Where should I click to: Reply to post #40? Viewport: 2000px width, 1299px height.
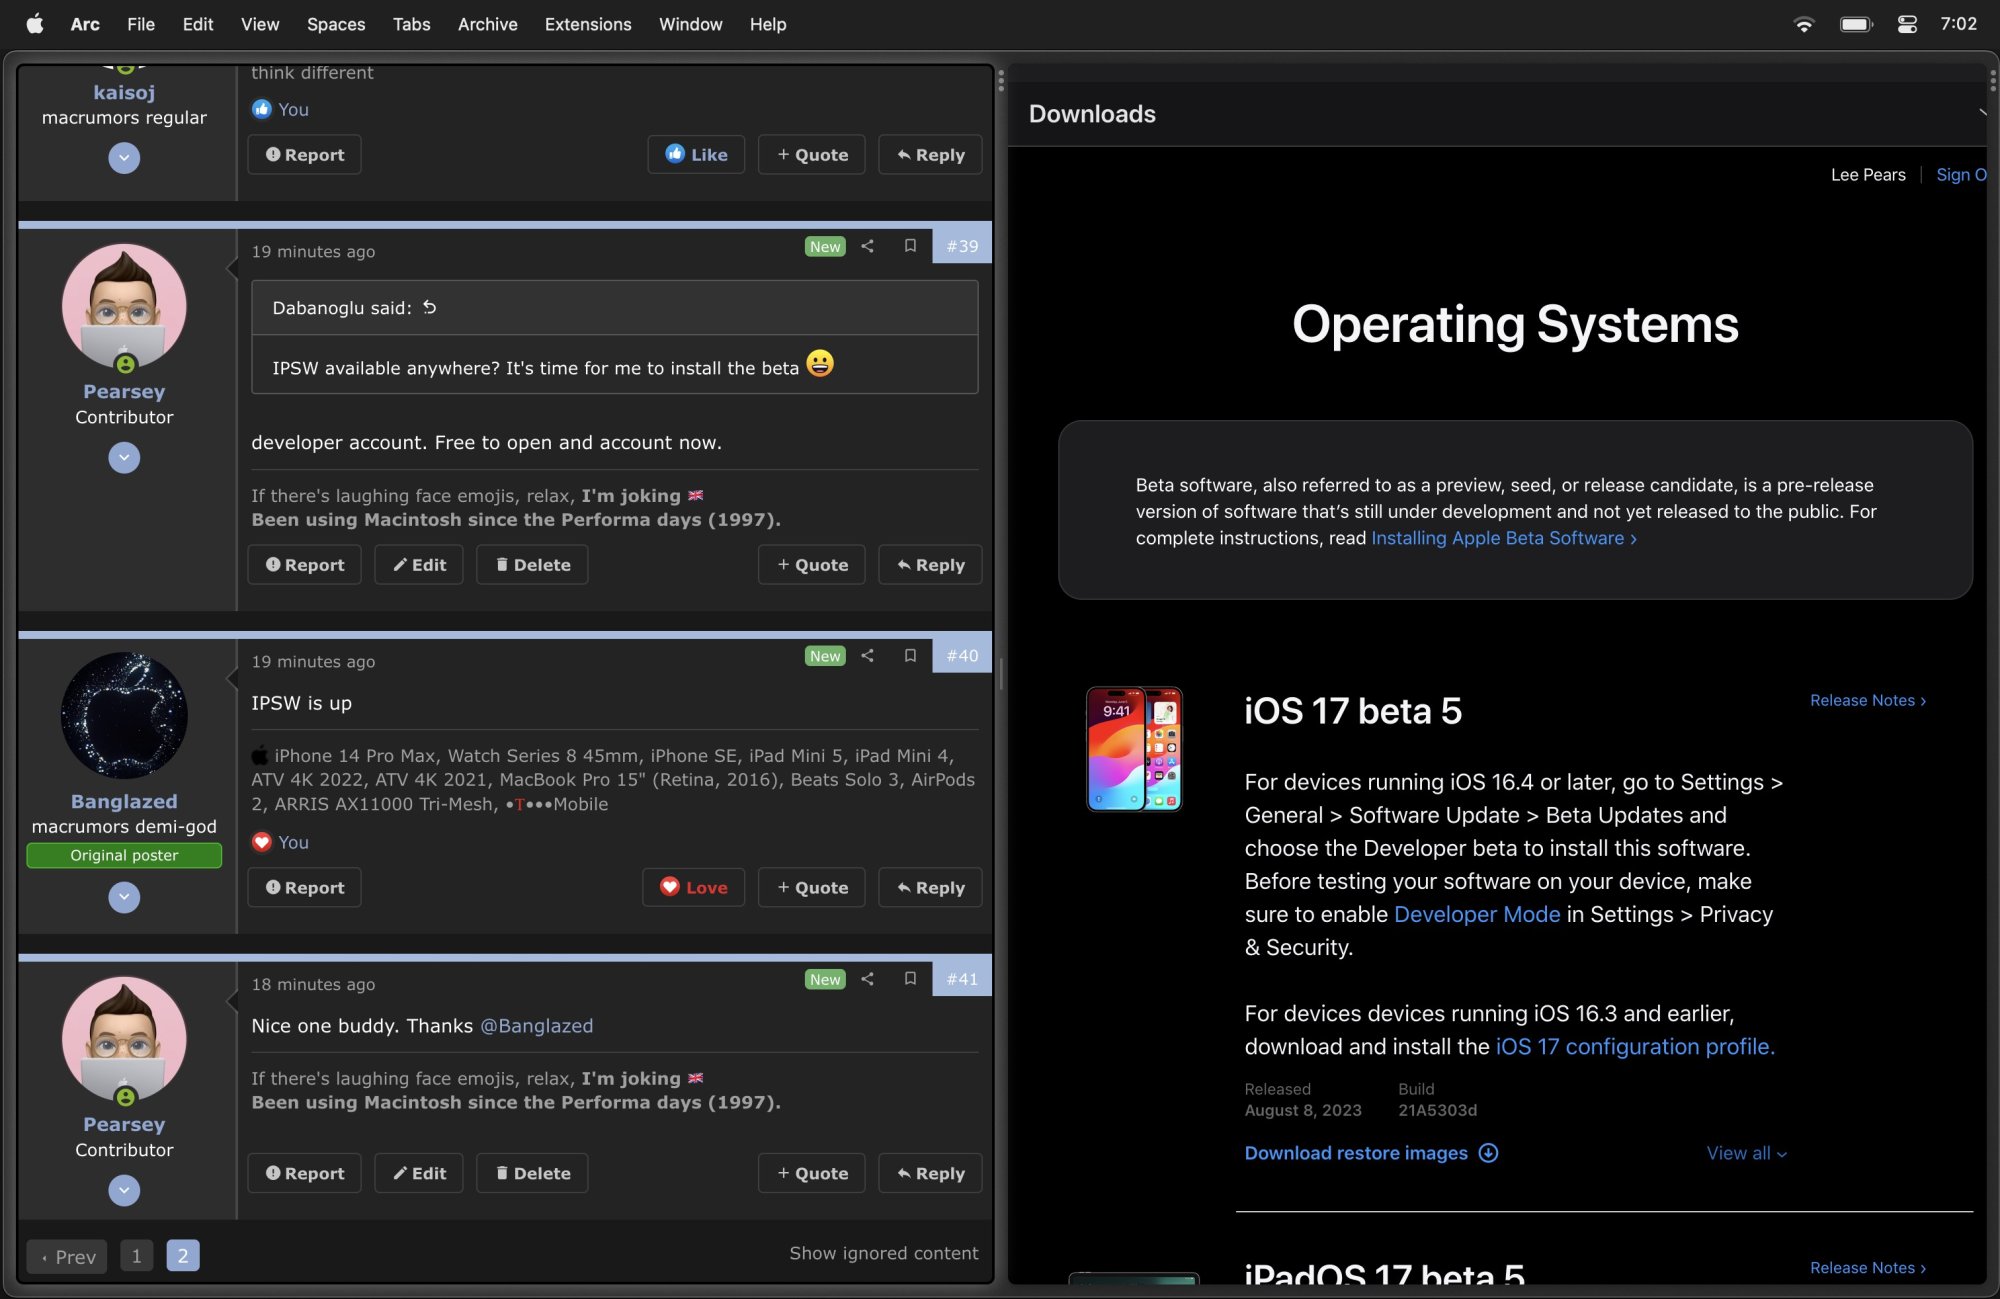pos(930,888)
